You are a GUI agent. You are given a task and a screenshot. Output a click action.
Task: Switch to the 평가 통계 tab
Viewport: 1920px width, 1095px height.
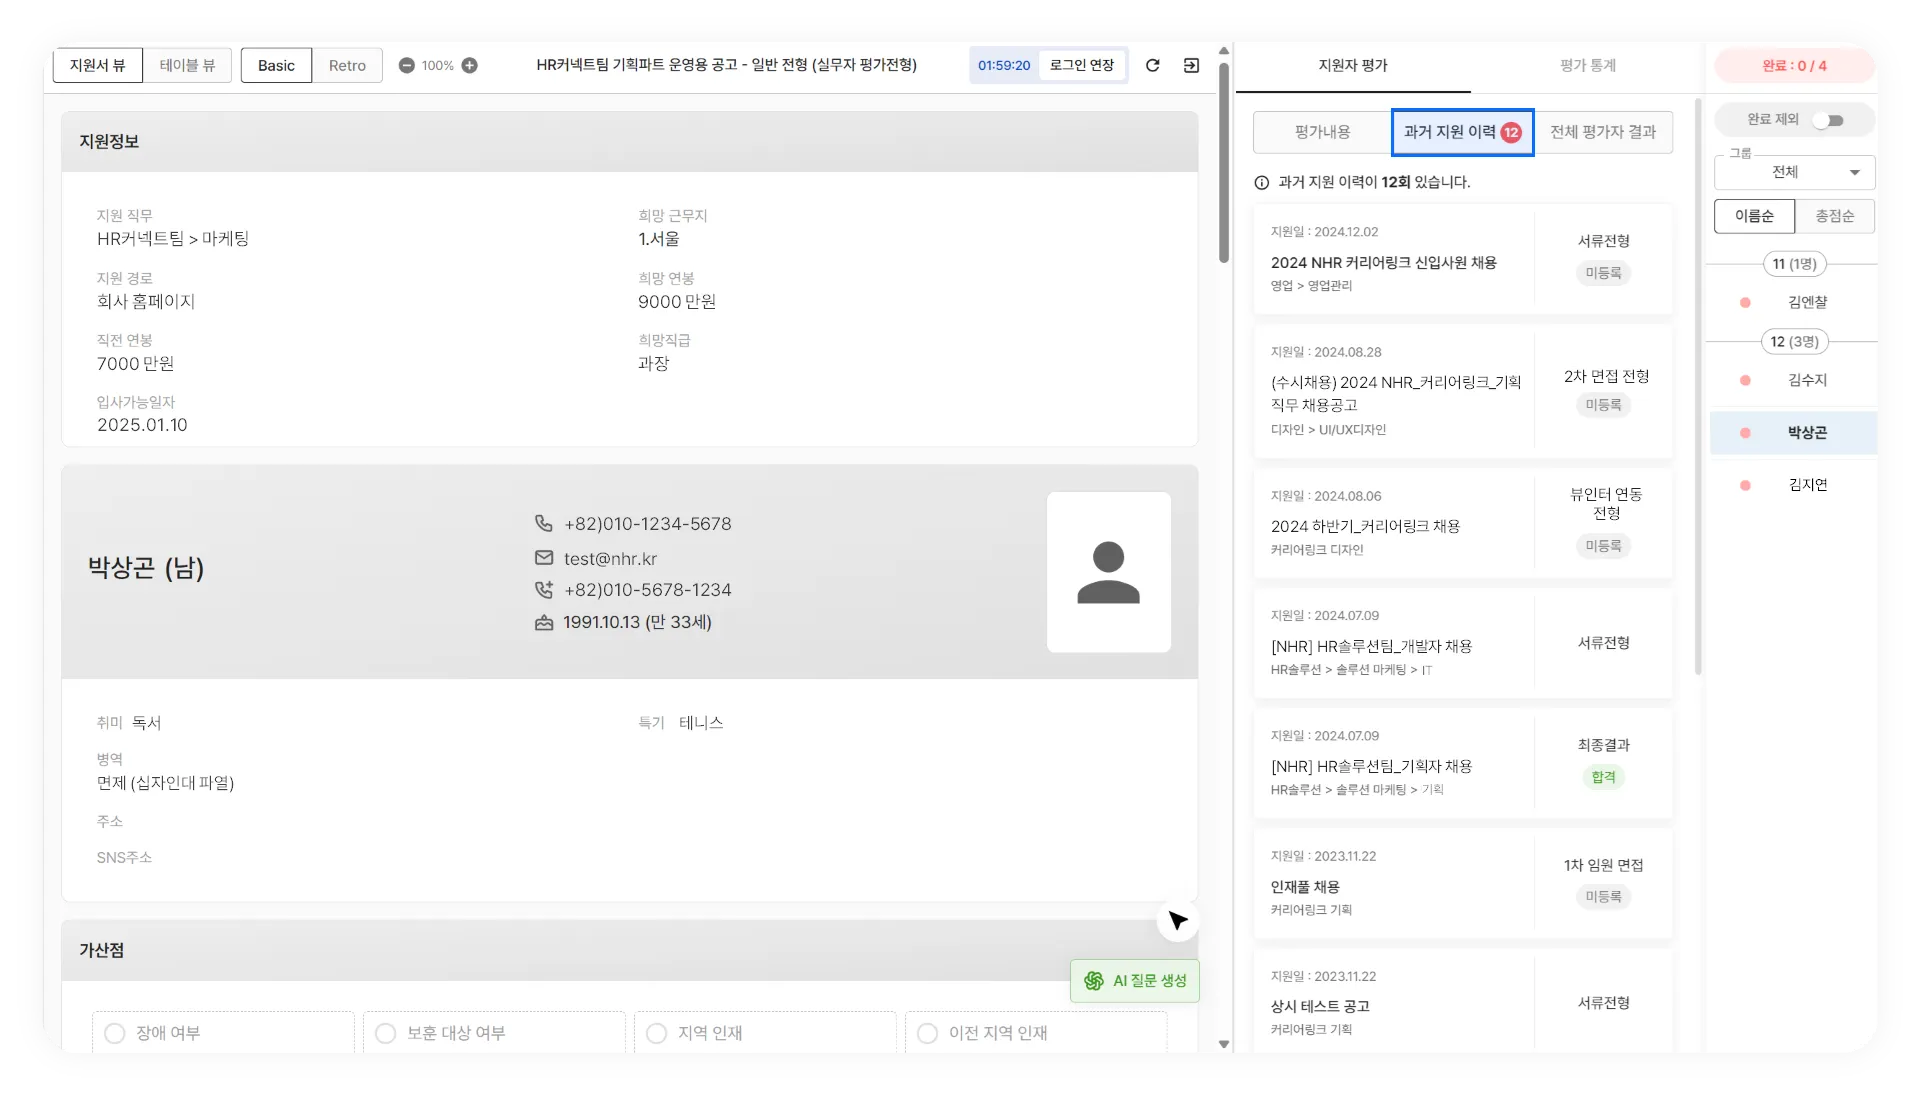[x=1587, y=66]
